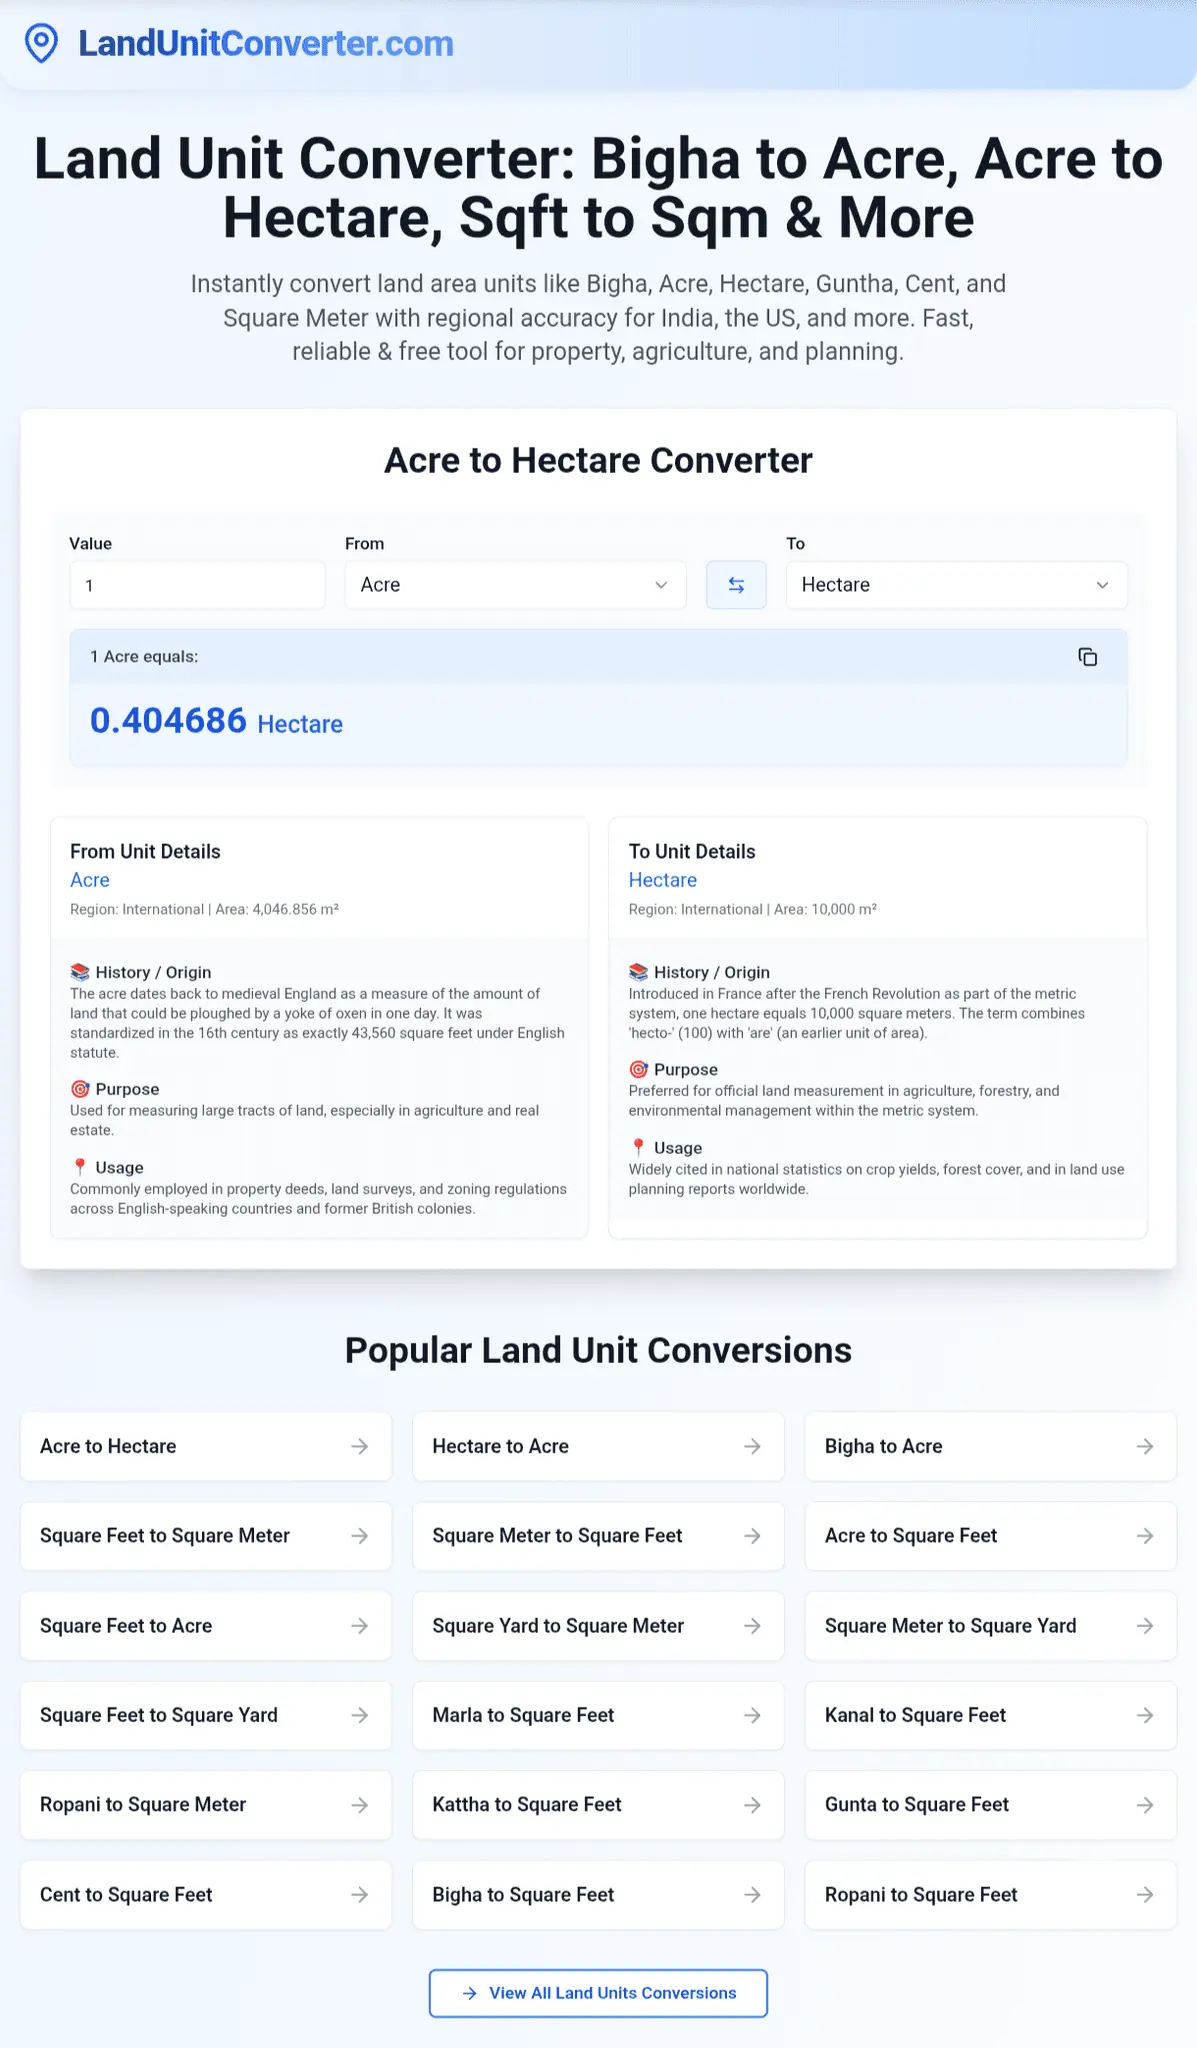This screenshot has width=1197, height=2048.
Task: Click the From dropdown chevron arrow
Action: 661,585
